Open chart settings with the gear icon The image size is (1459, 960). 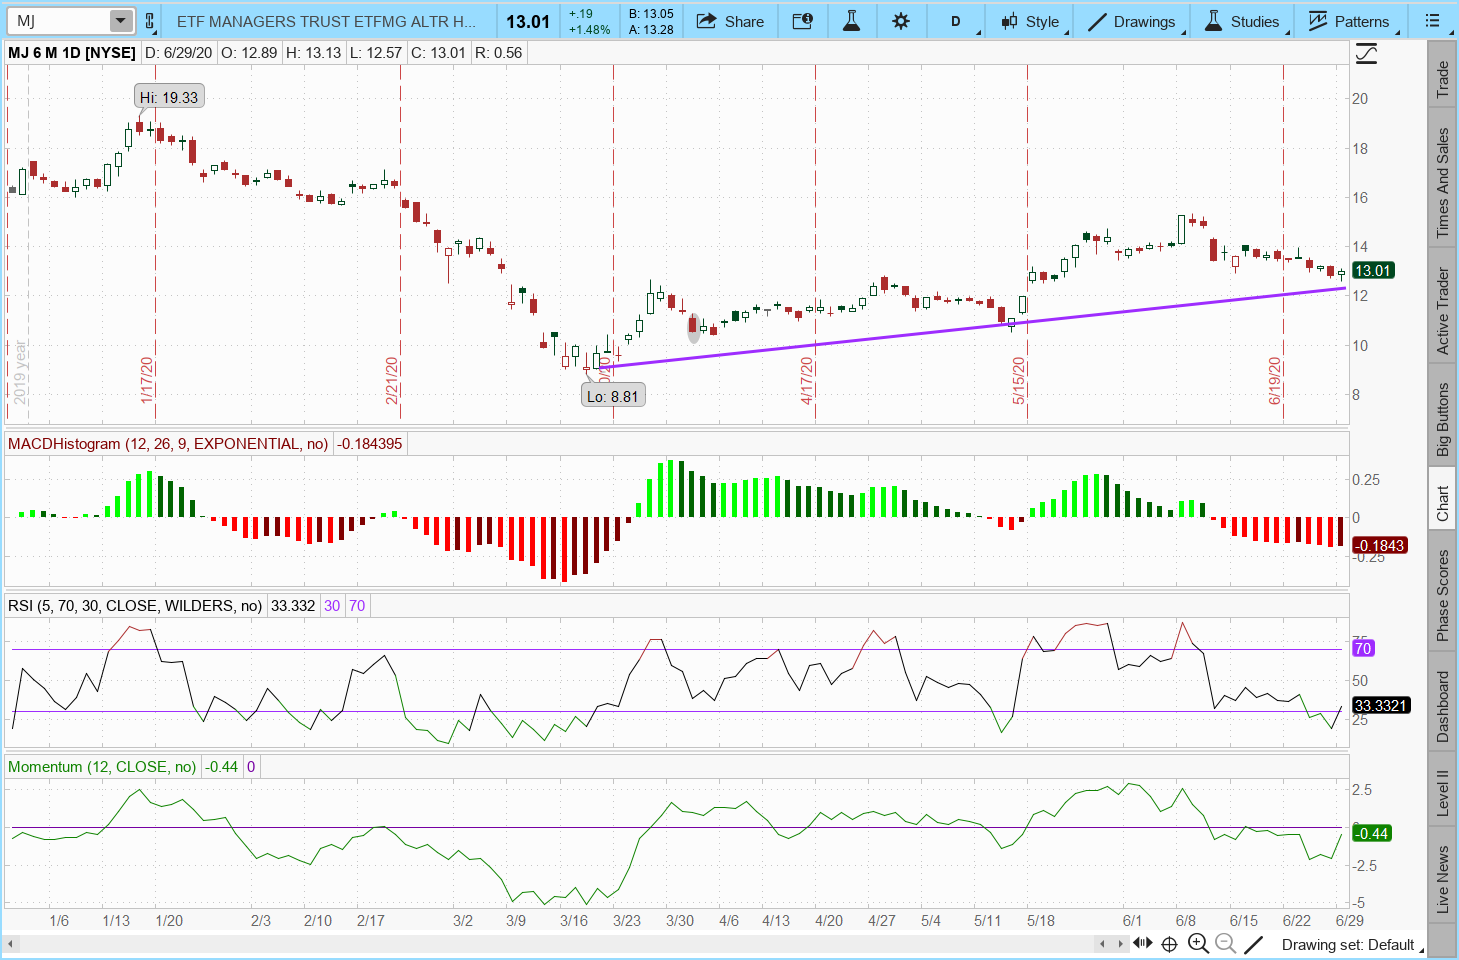point(901,21)
